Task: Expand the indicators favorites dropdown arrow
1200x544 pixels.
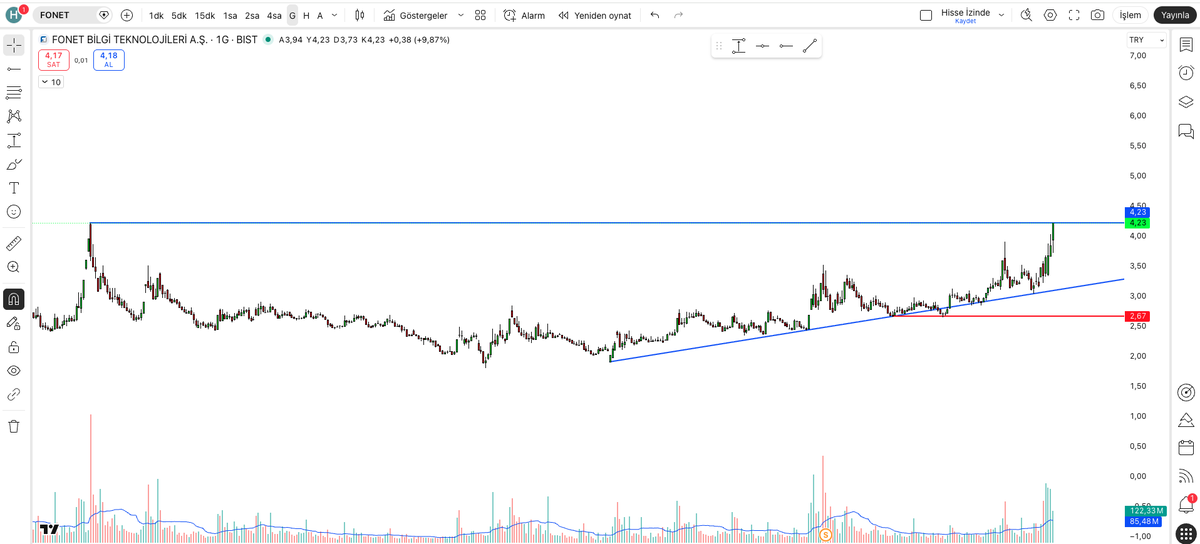Action: (460, 15)
